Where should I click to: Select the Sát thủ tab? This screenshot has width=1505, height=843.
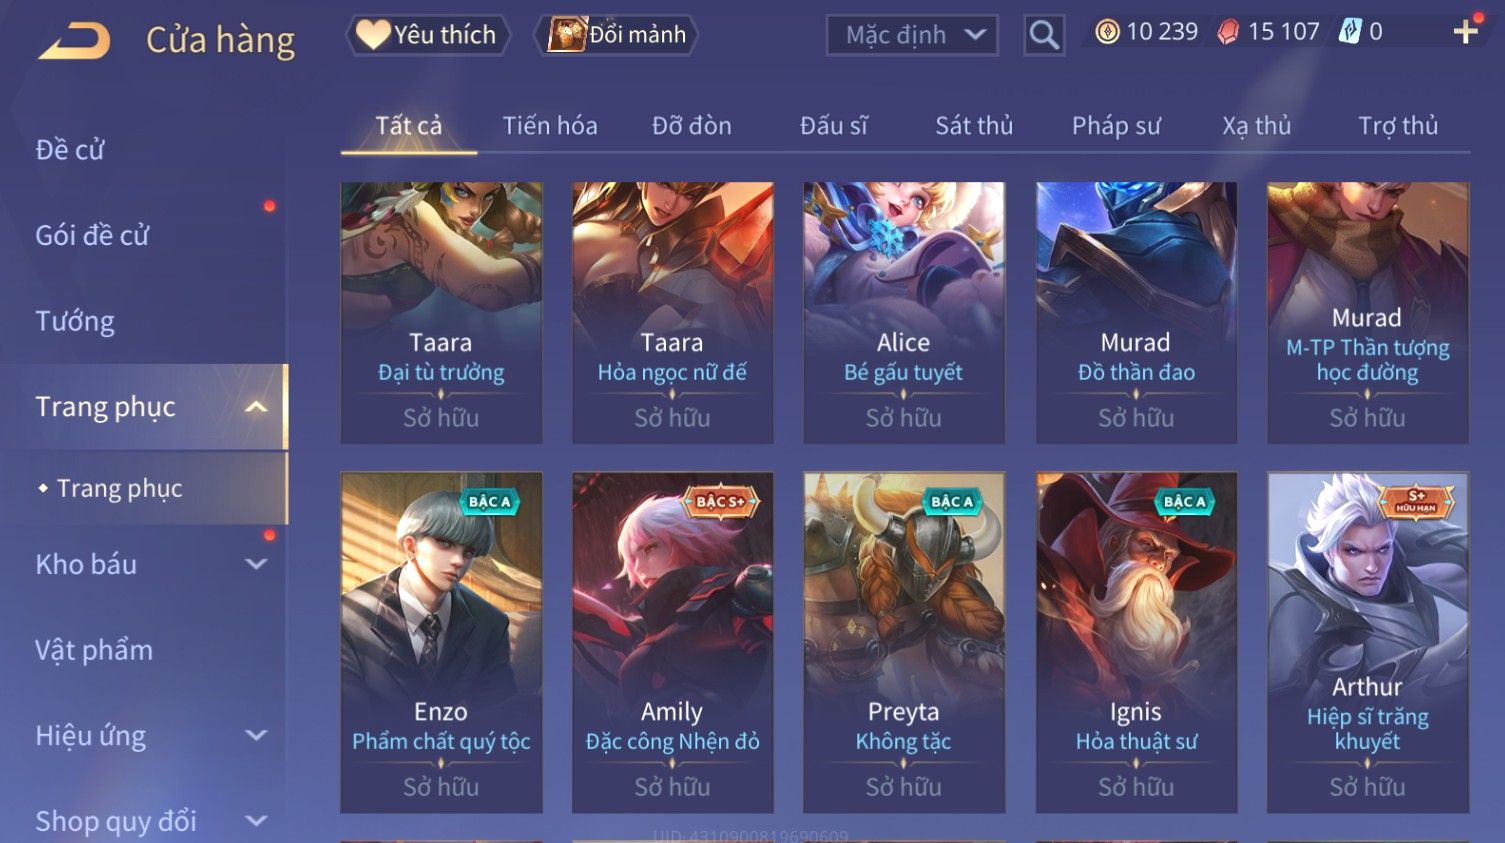point(974,126)
